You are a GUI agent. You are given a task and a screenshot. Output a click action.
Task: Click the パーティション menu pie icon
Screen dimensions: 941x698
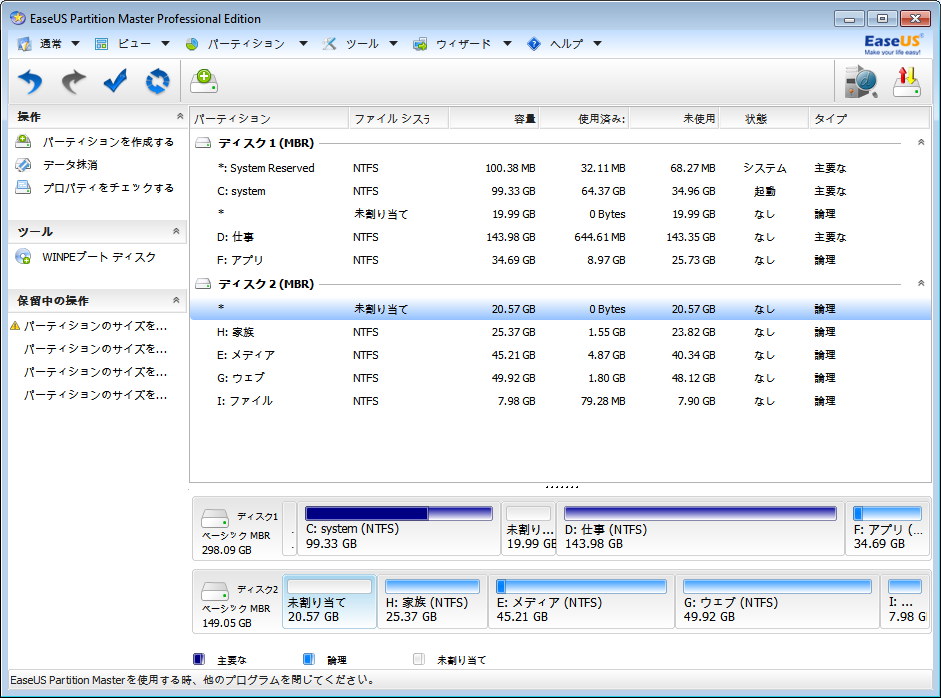coord(192,44)
